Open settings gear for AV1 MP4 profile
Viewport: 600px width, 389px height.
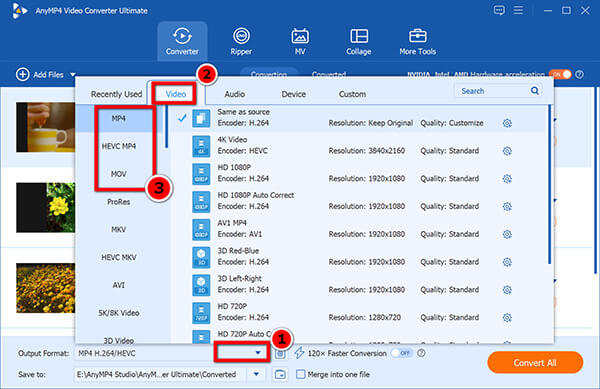pyautogui.click(x=507, y=234)
